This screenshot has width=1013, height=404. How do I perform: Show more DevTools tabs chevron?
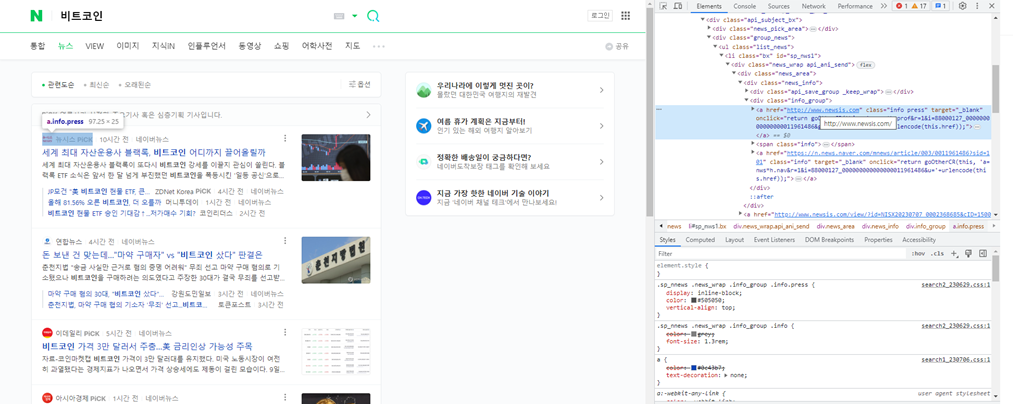pos(884,6)
